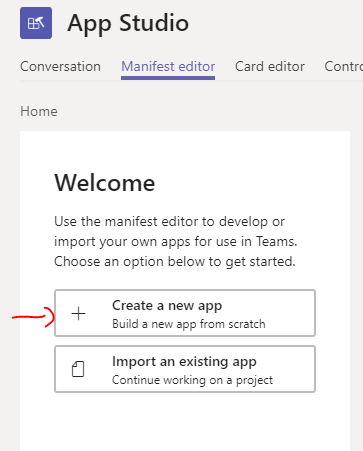This screenshot has height=451, width=363.
Task: Click 'Continue working on a project' text
Action: click(192, 380)
